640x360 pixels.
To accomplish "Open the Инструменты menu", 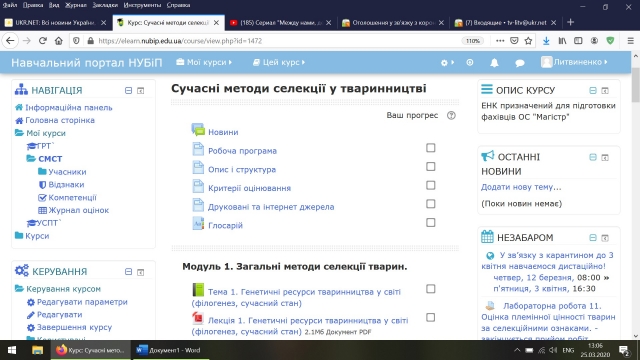I will pos(142,5).
